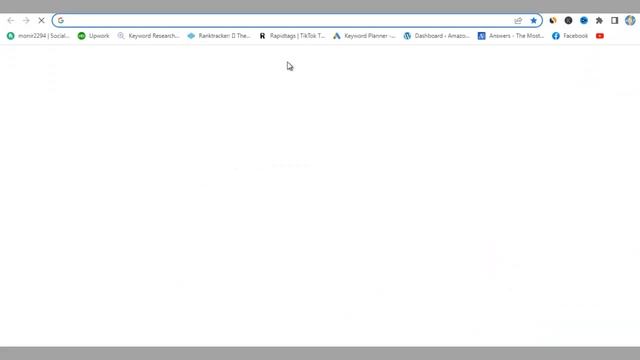640x360 pixels.
Task: Open the Keyword Planner bookmark
Action: click(x=364, y=36)
